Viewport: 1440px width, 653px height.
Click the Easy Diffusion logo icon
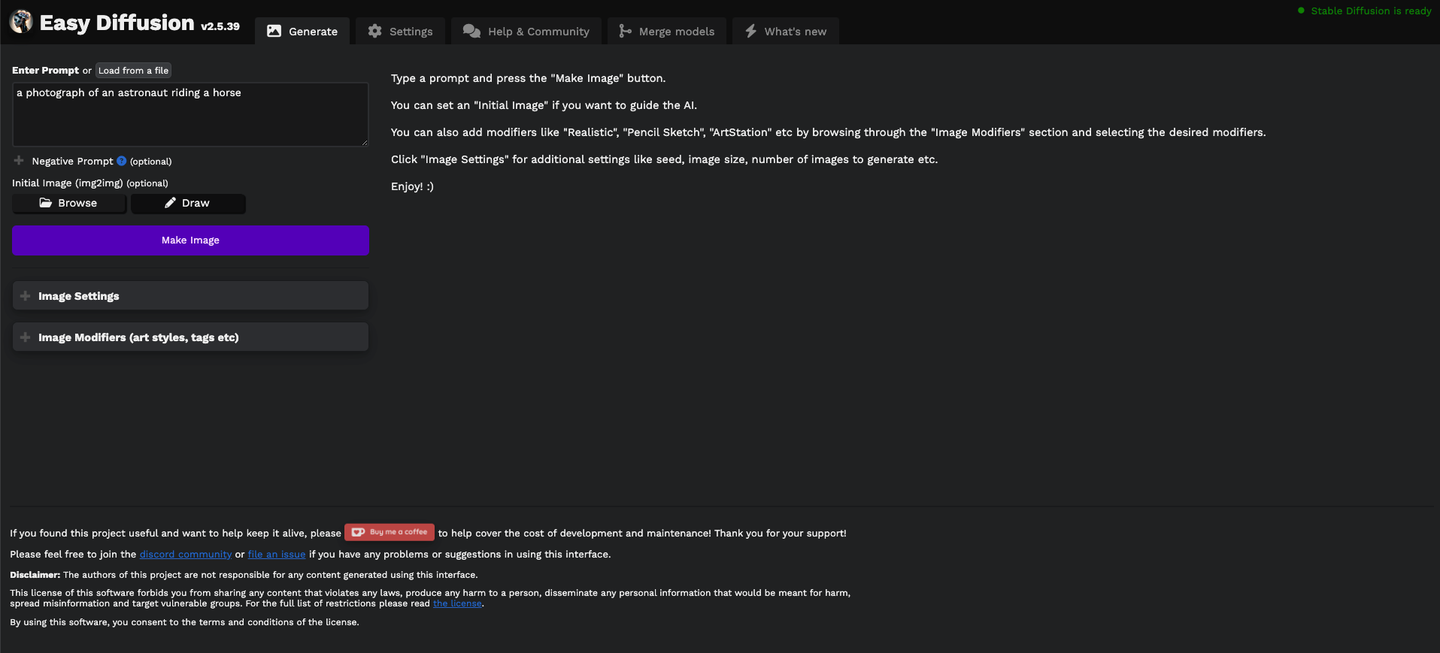[21, 22]
